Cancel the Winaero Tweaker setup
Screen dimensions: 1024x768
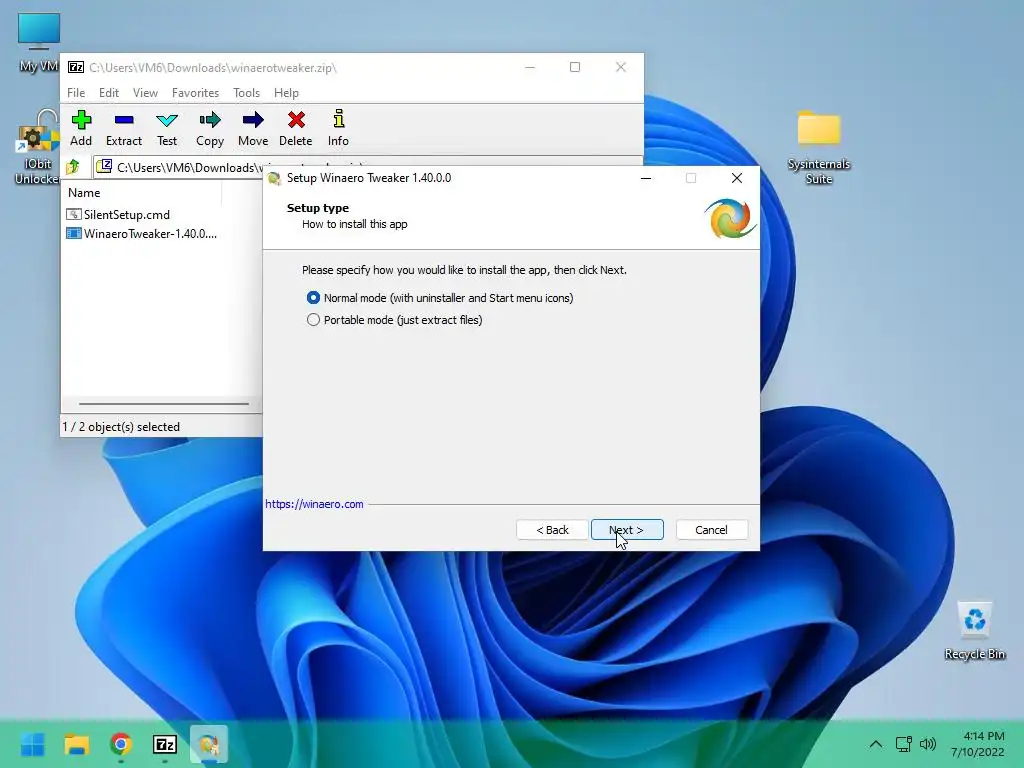tap(711, 530)
